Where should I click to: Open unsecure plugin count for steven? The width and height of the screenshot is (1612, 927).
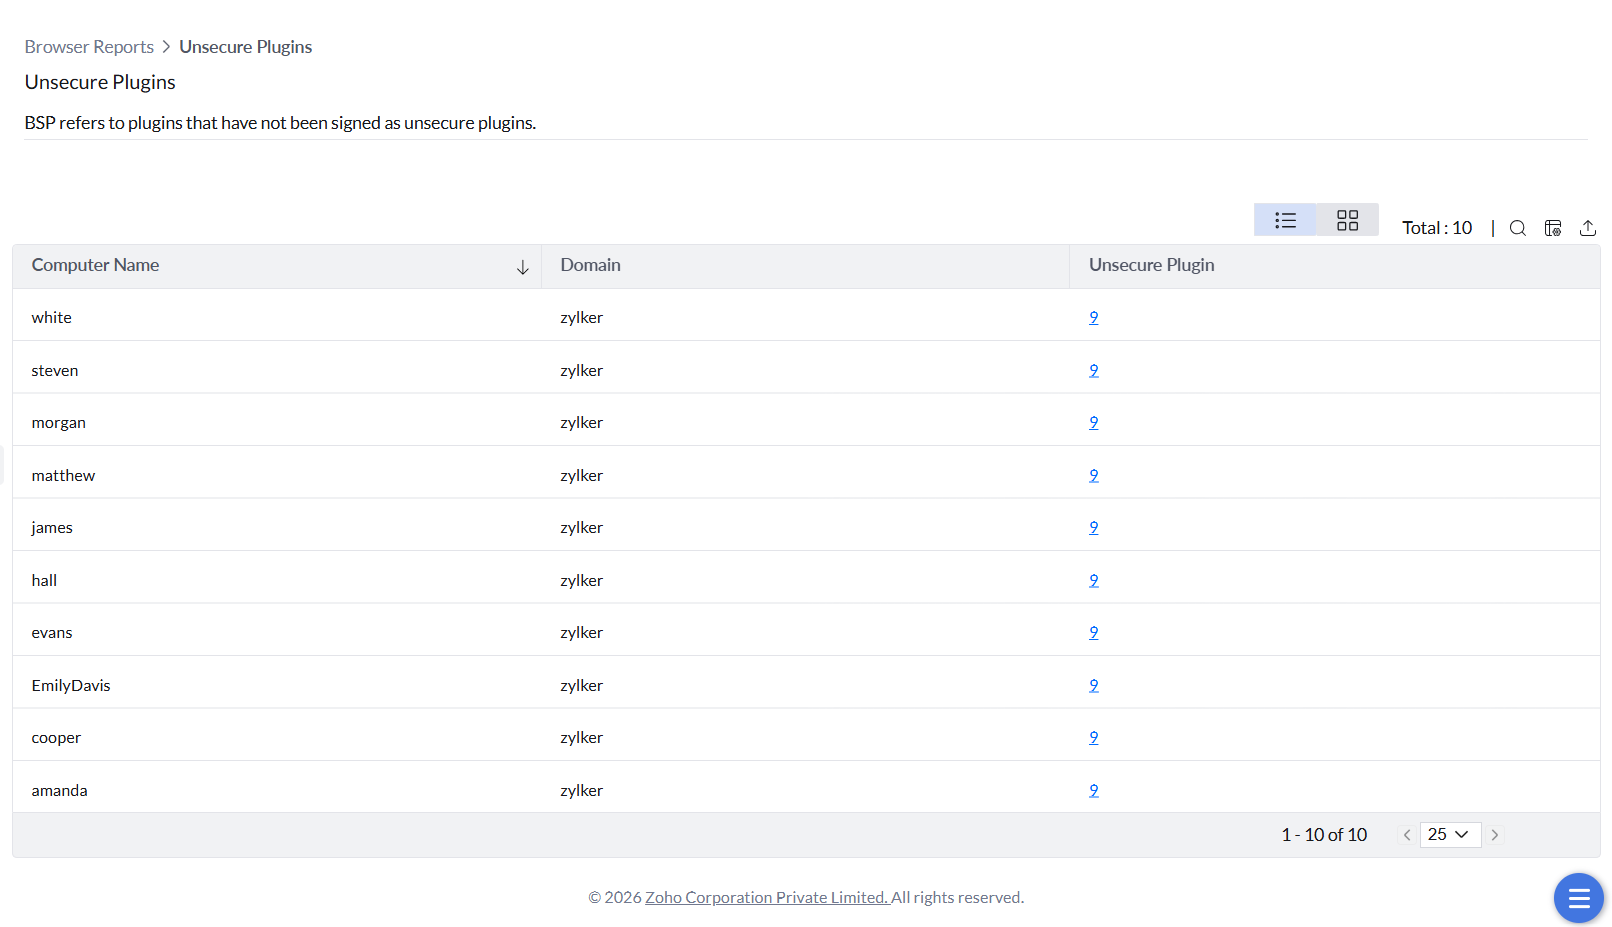1094,371
